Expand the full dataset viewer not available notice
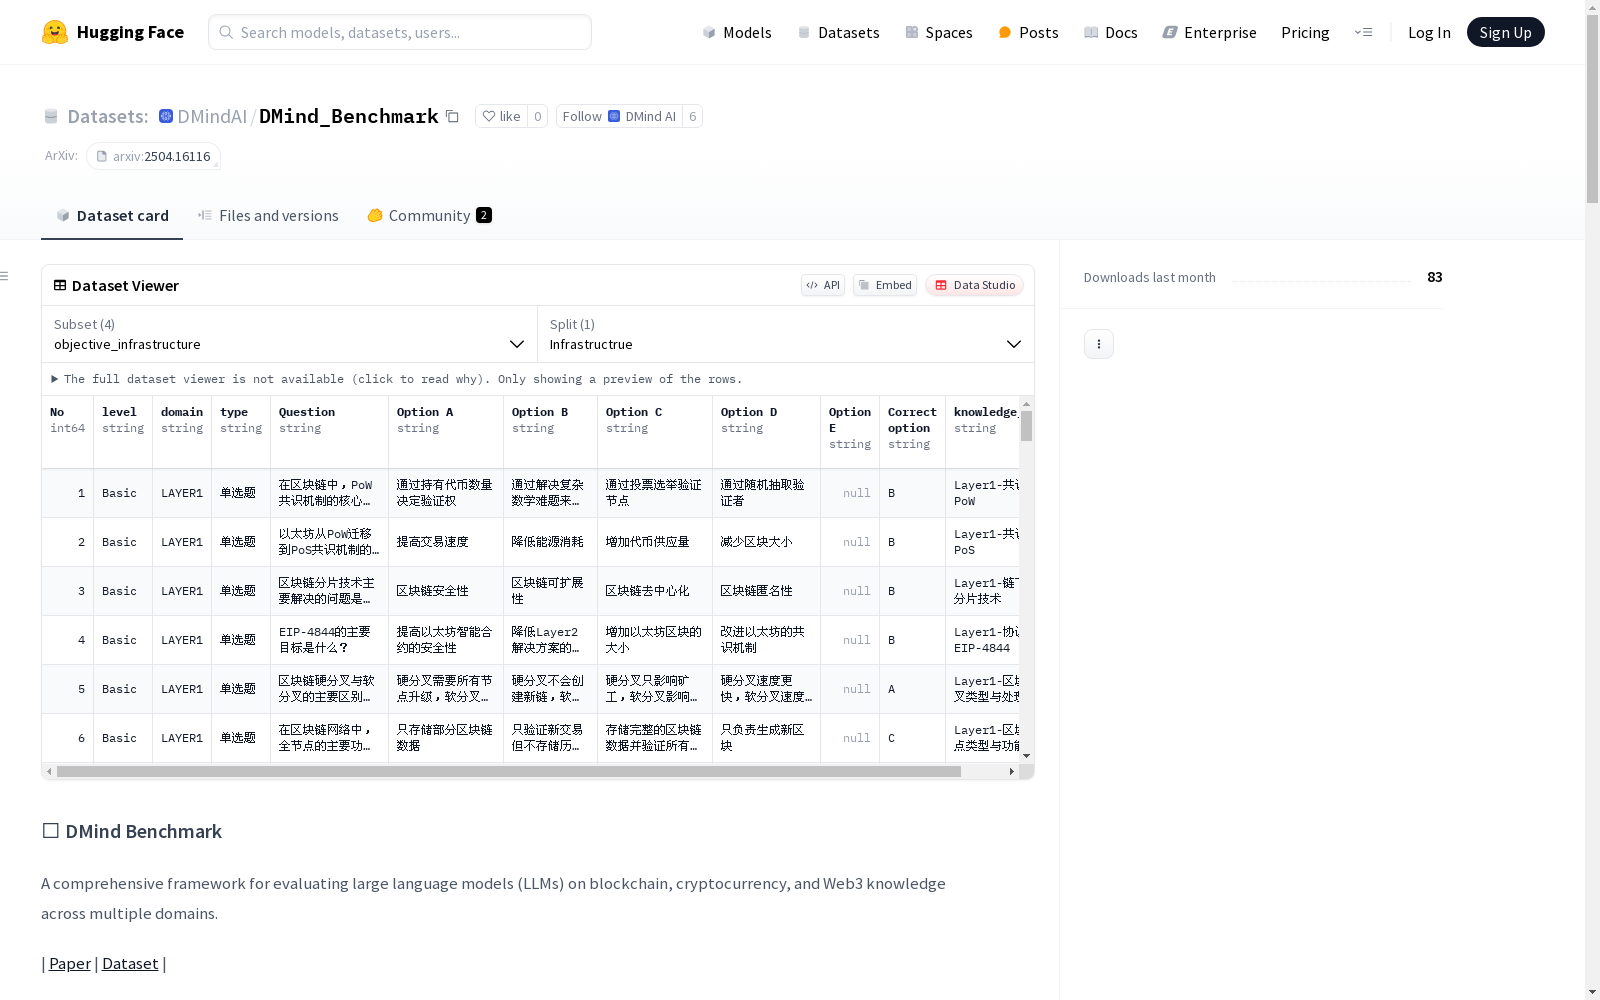This screenshot has width=1600, height=1000. 397,379
